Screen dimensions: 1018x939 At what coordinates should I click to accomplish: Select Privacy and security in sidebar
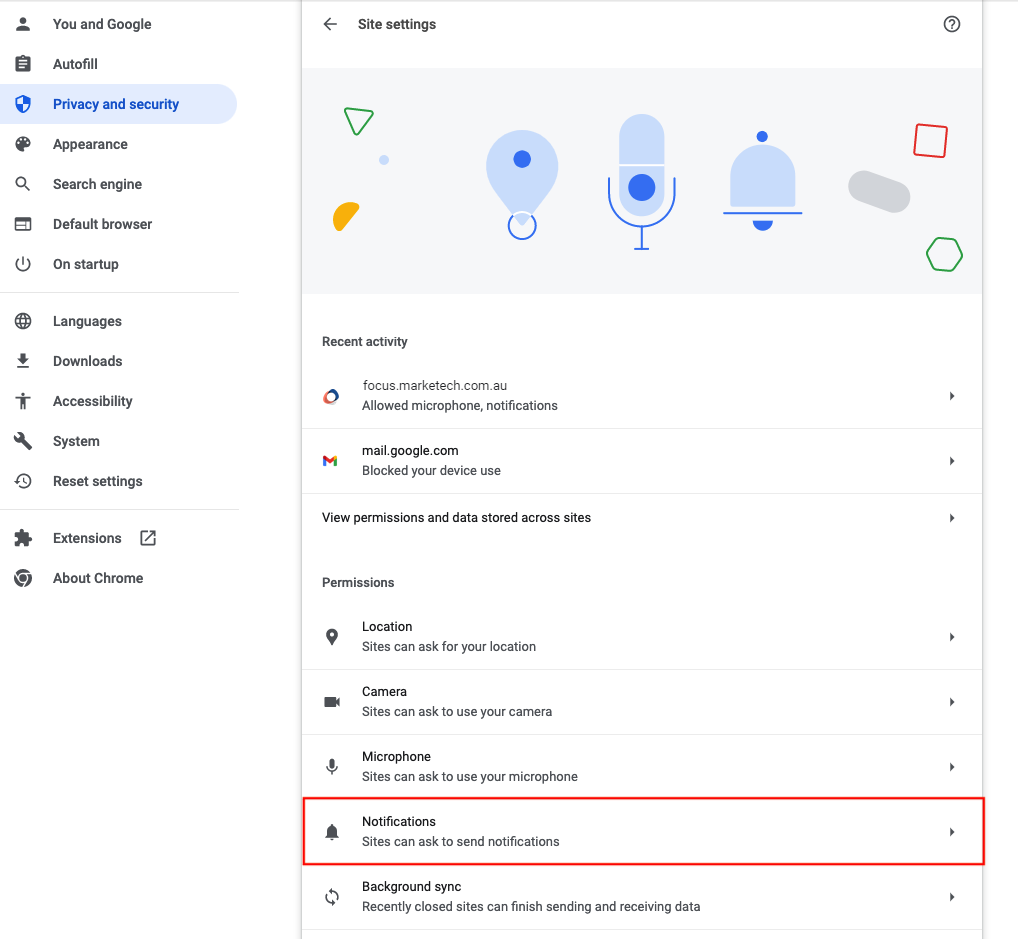pyautogui.click(x=118, y=104)
